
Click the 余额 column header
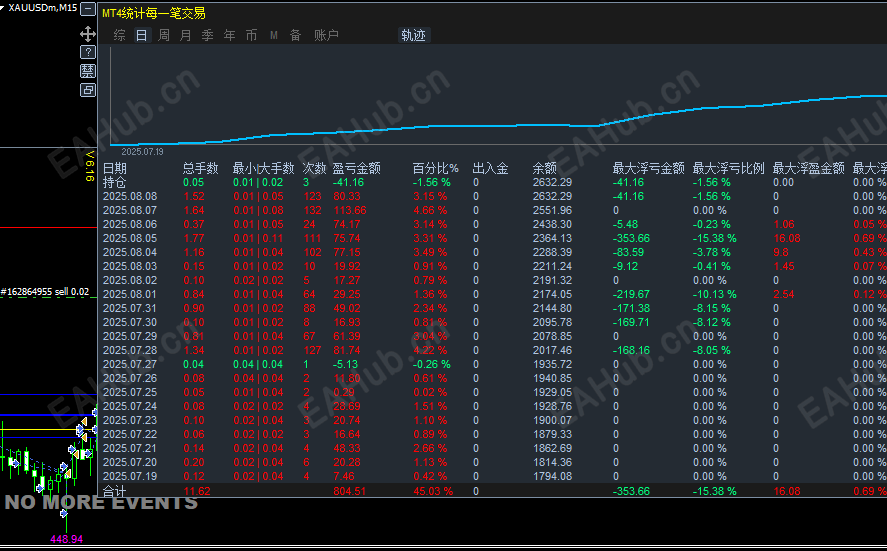[x=545, y=169]
